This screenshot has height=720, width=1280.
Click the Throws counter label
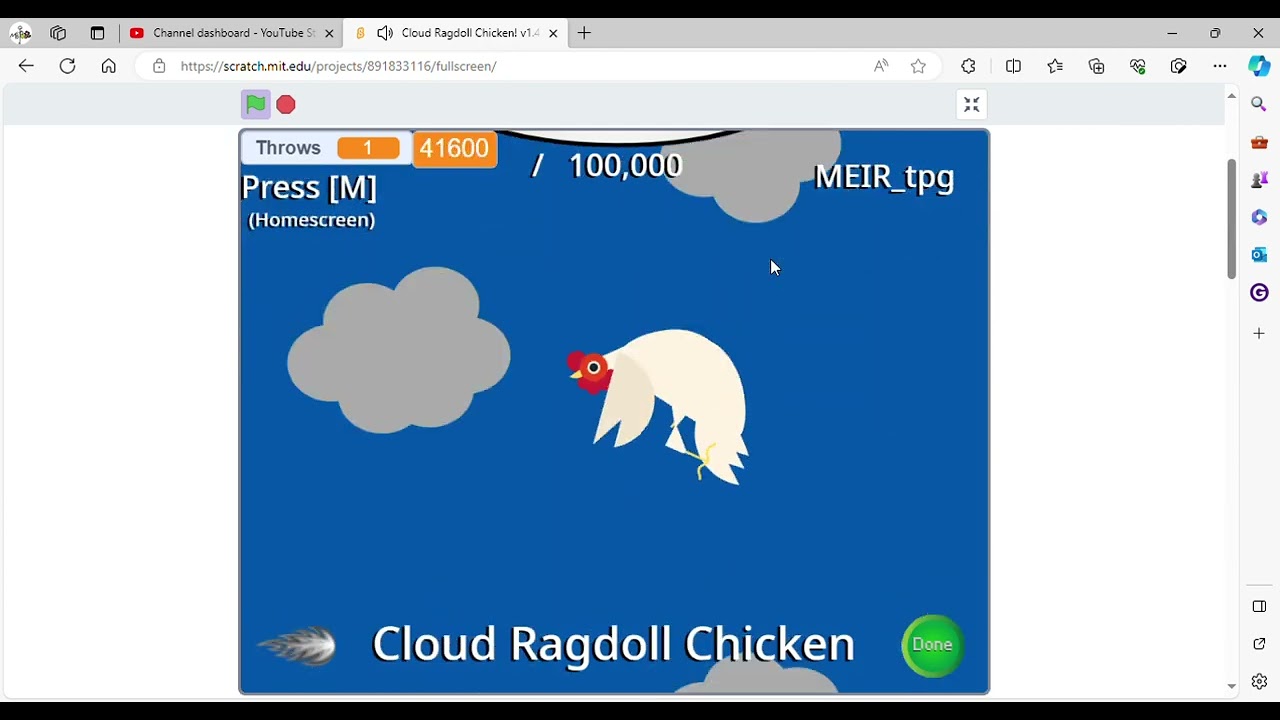[x=288, y=148]
